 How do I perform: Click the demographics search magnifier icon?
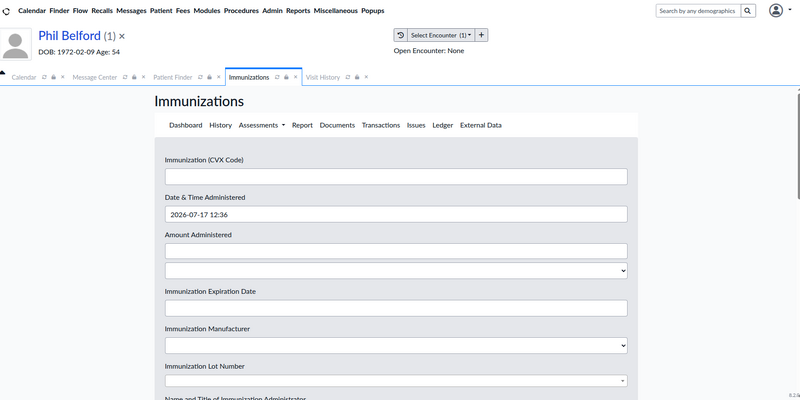pyautogui.click(x=748, y=11)
